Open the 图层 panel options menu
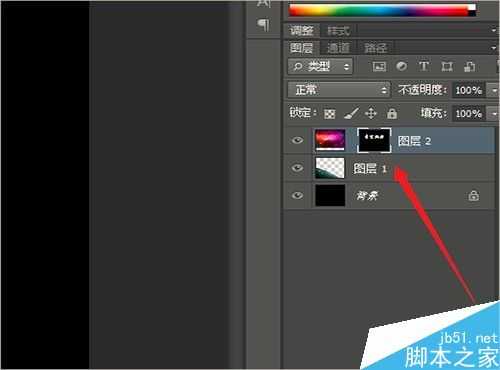The image size is (500, 370). coord(494,48)
